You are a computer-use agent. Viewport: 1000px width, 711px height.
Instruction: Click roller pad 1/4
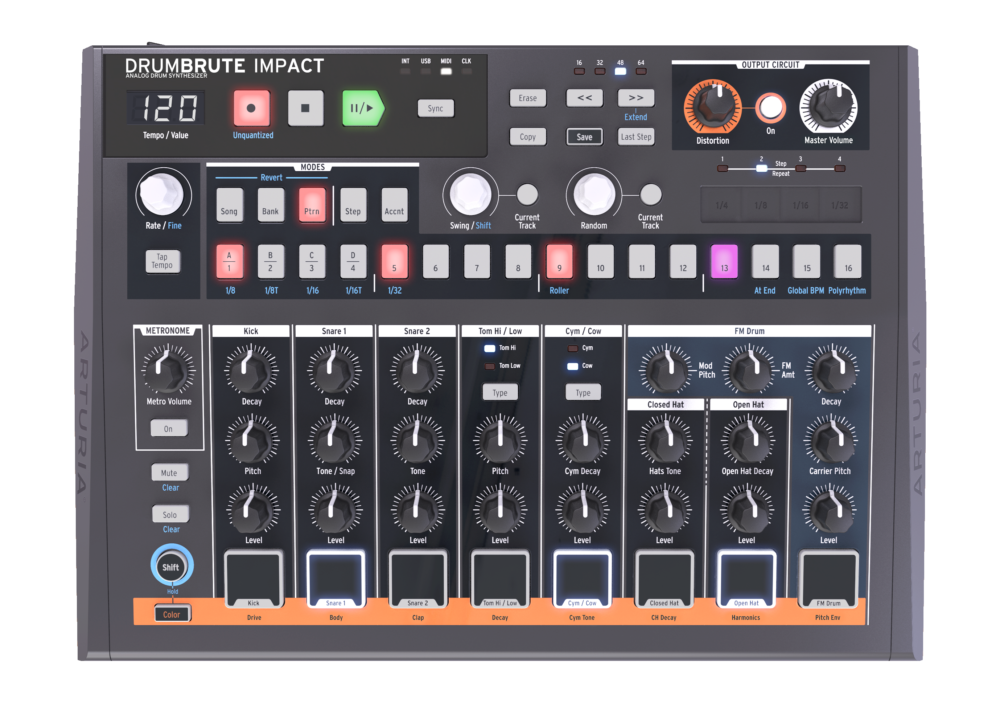pyautogui.click(x=721, y=205)
